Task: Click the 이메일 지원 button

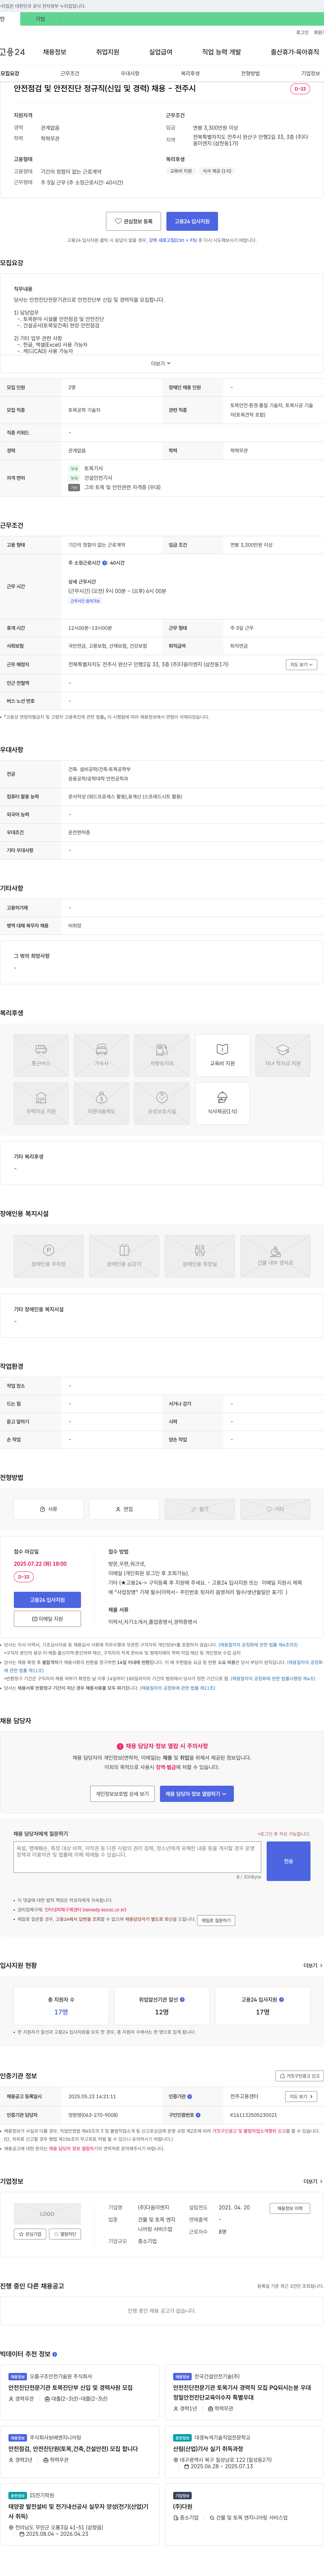Action: point(47,1619)
